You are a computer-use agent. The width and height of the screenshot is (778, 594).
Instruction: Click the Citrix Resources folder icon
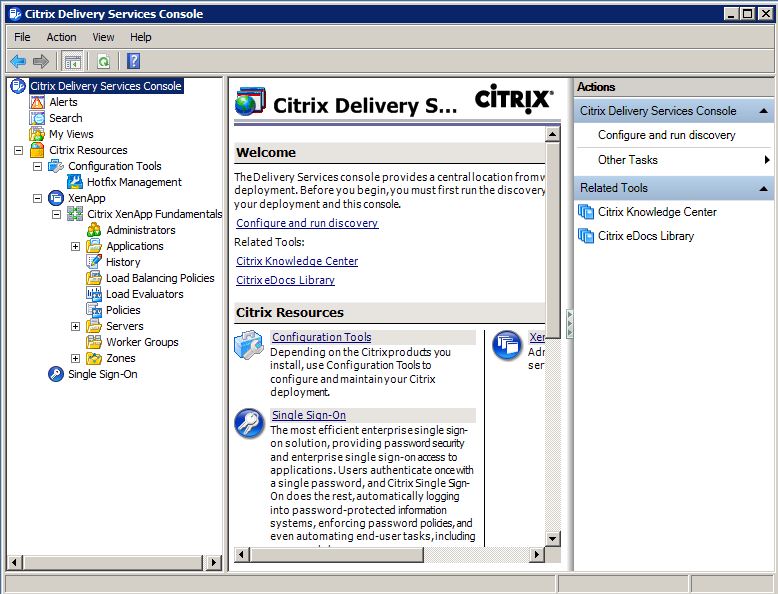pyautogui.click(x=37, y=150)
